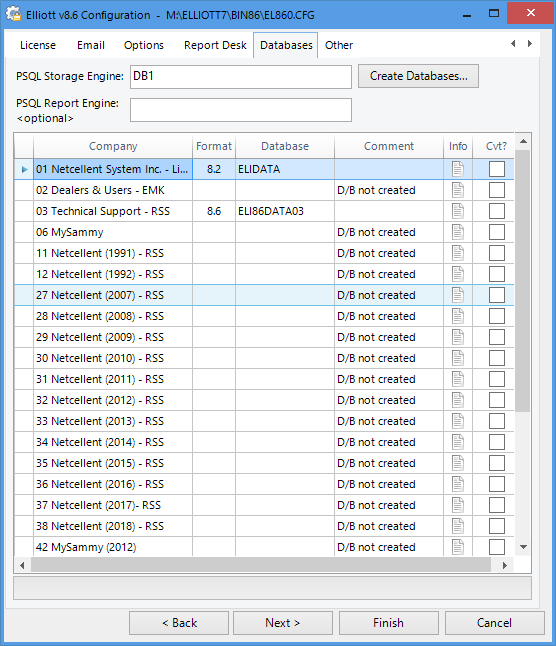Check Cvt? box for 01 Netcellent System
Image resolution: width=556 pixels, height=646 pixels.
point(497,169)
